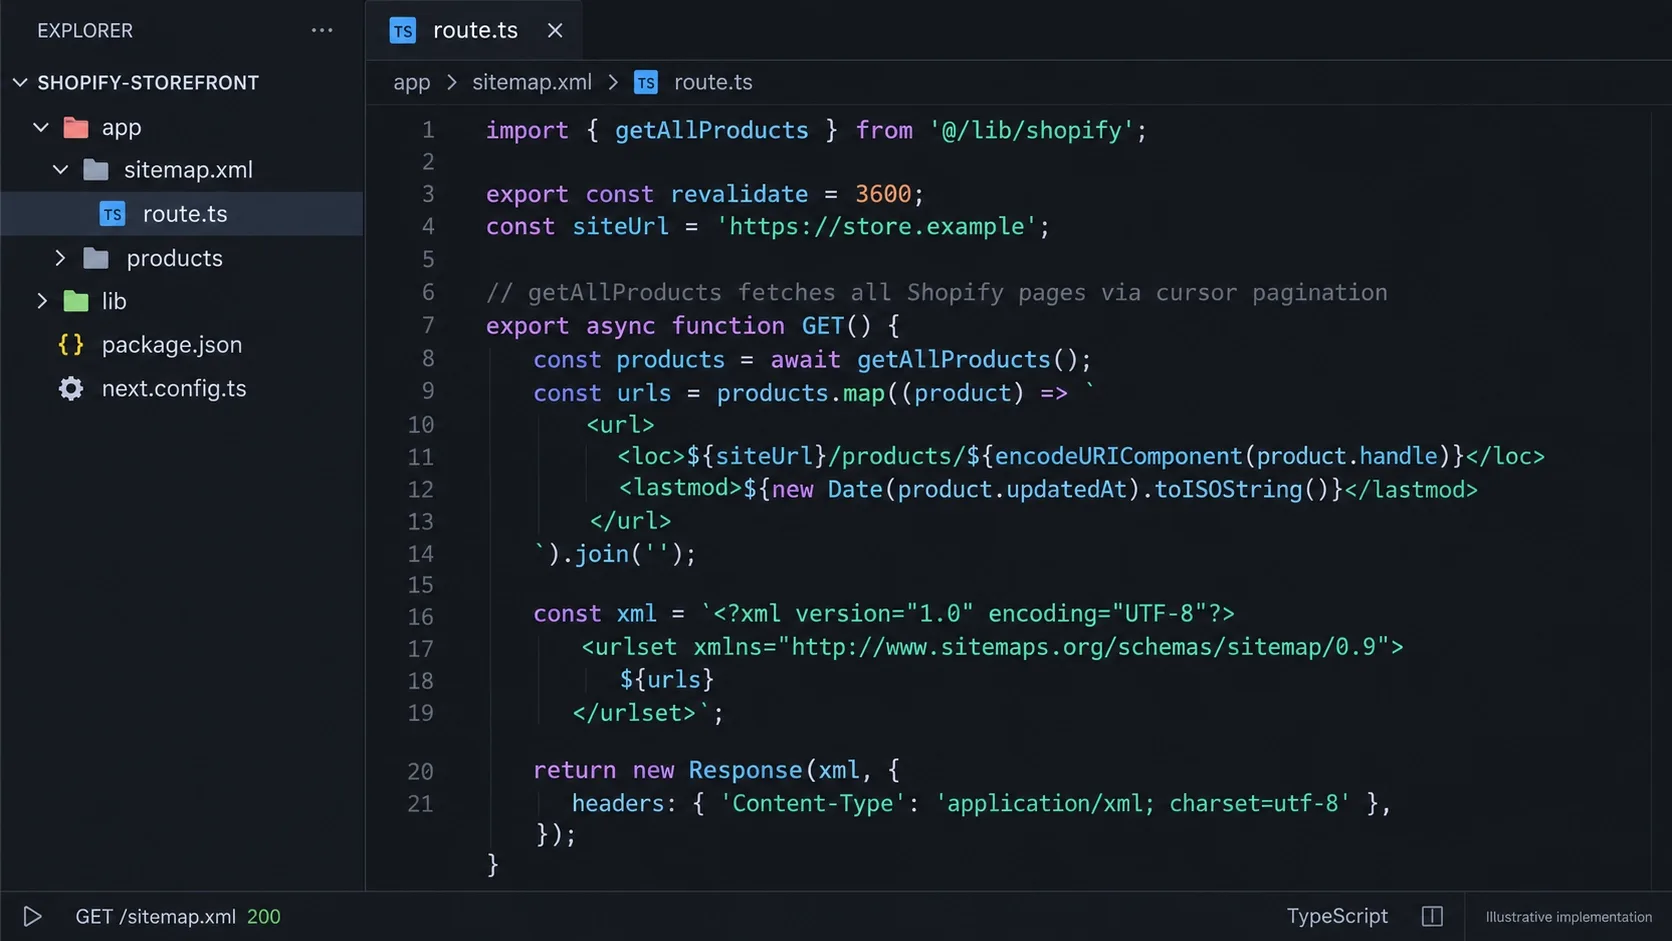Click the 200 status code
Image resolution: width=1672 pixels, height=941 pixels.
264,916
